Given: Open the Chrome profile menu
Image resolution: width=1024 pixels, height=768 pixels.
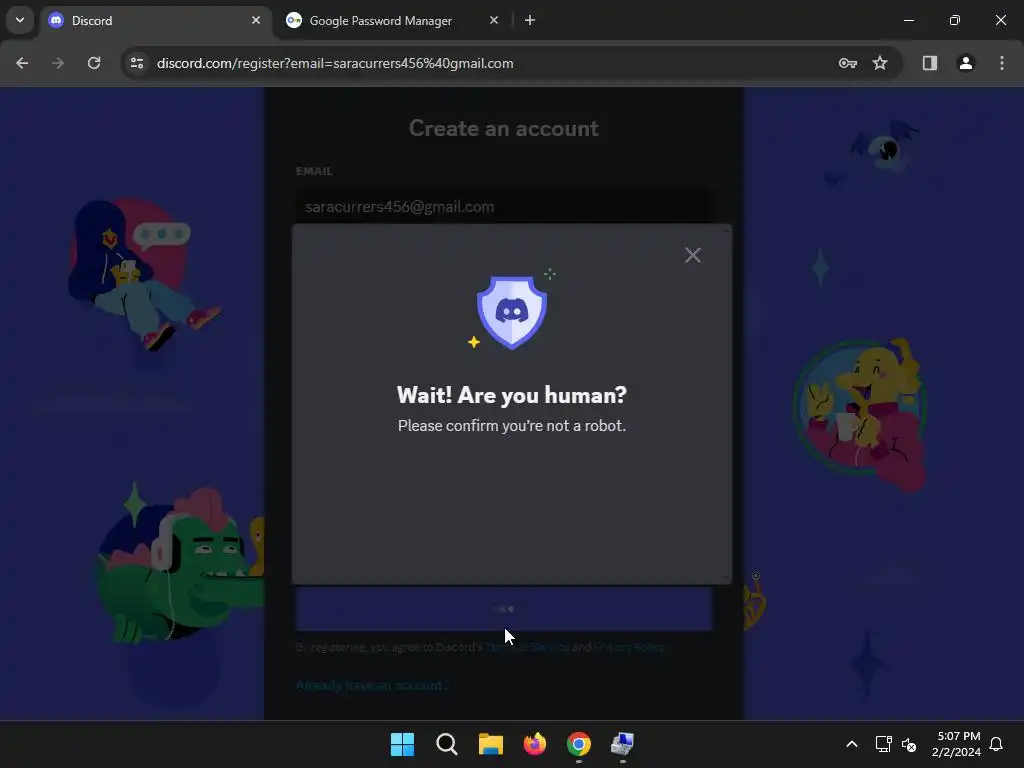Looking at the screenshot, I should [x=966, y=63].
